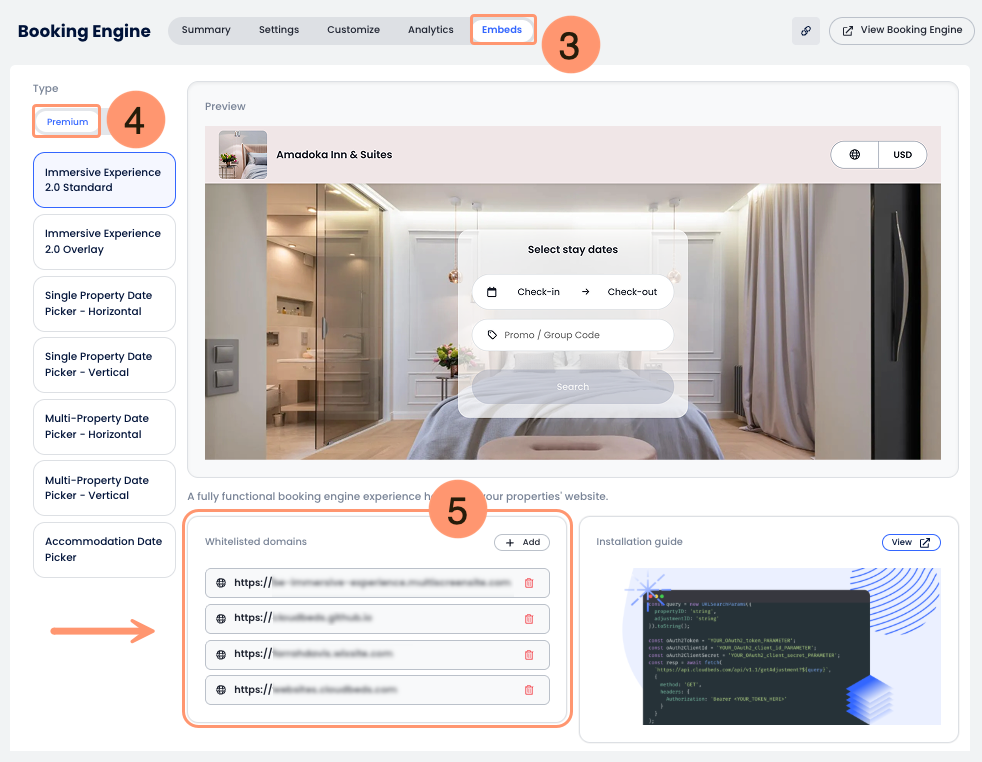Click globe icon of websites.cloudbeds.com domain
The image size is (982, 762).
tap(220, 690)
